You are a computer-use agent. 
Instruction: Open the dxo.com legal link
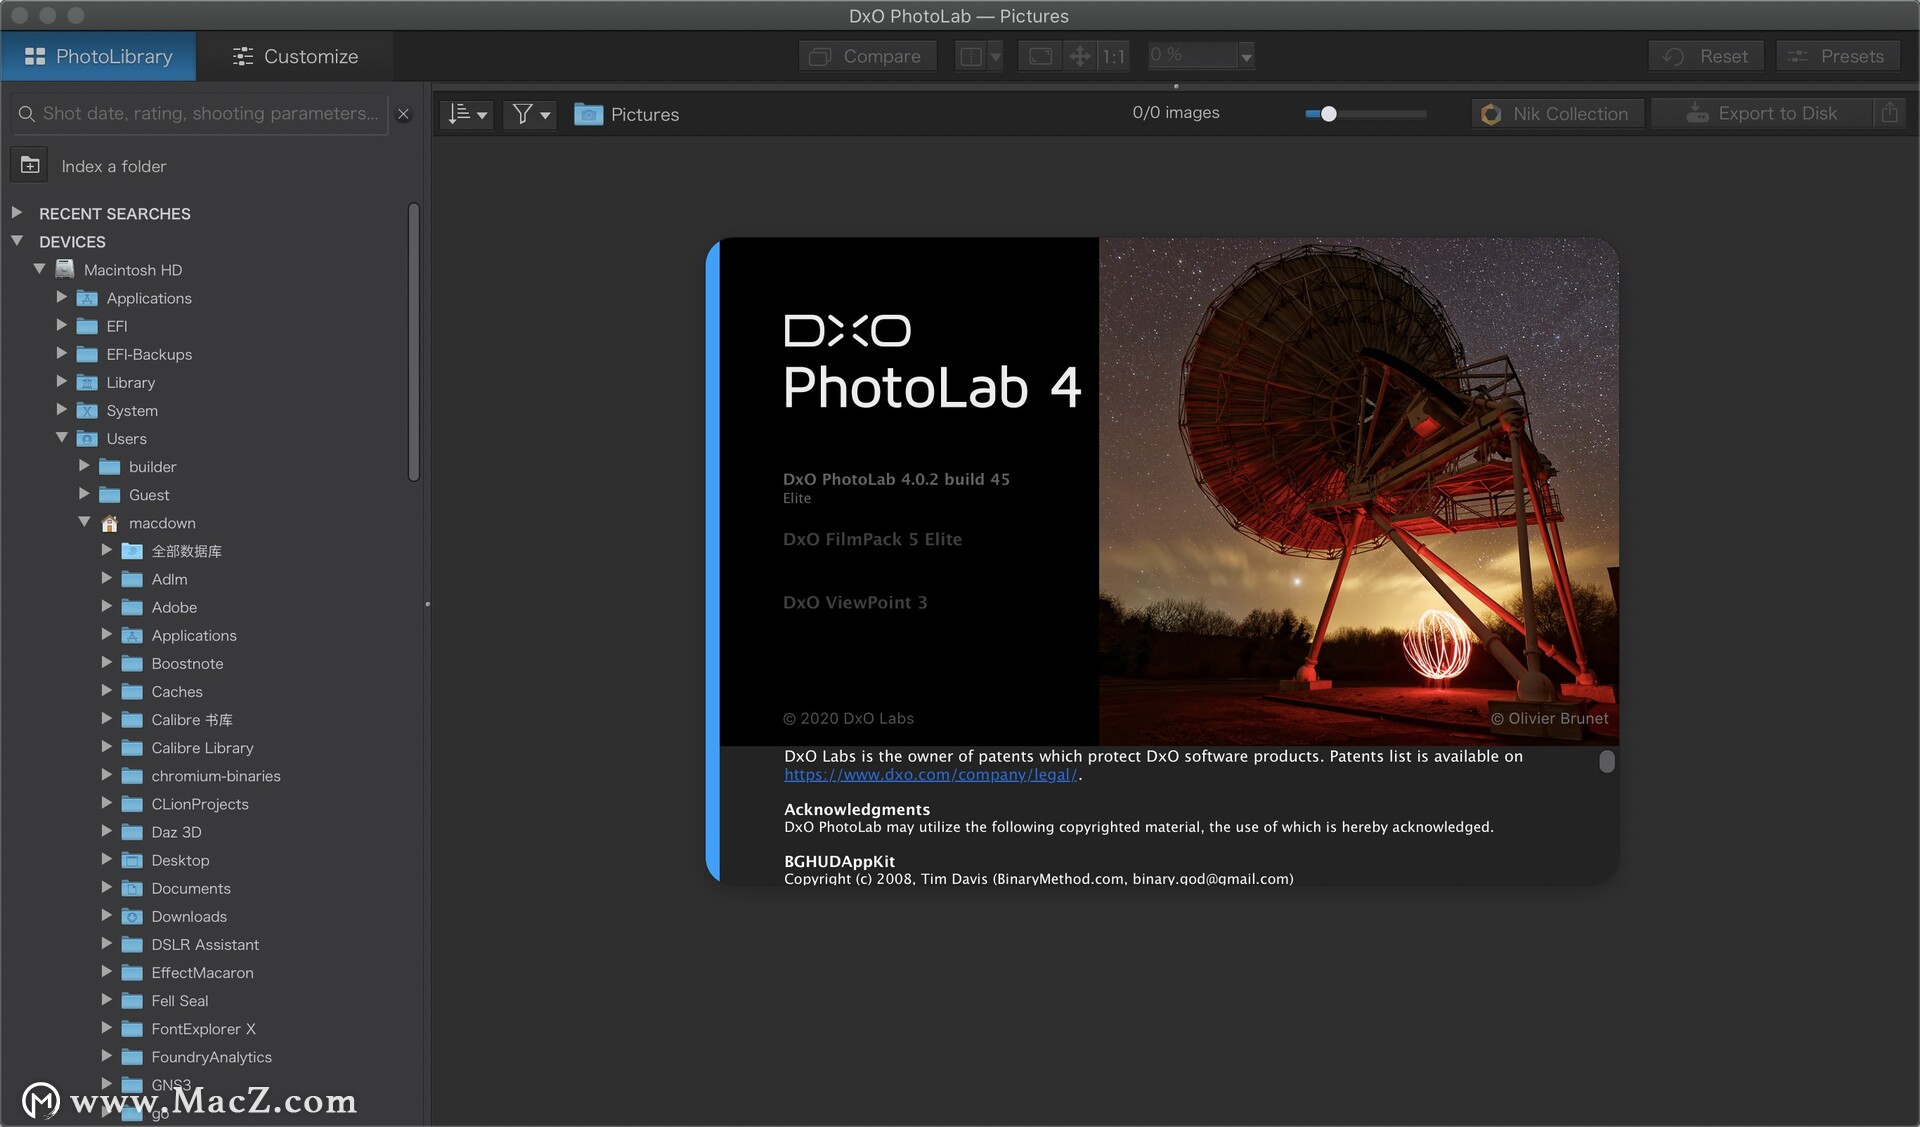click(x=930, y=775)
